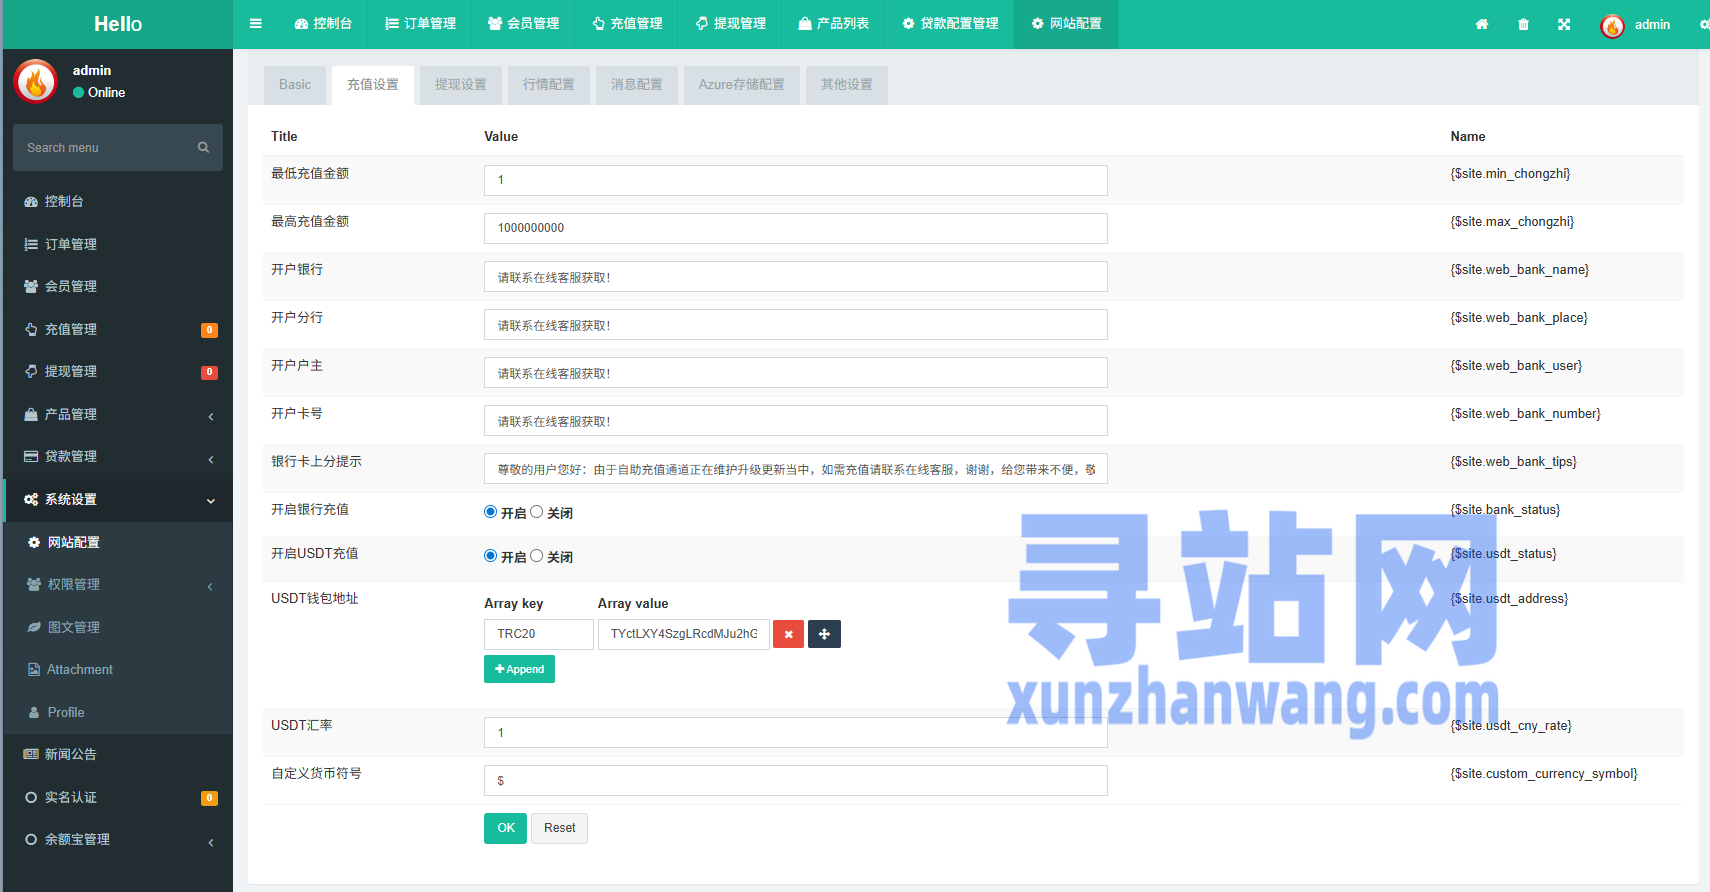The height and width of the screenshot is (892, 1710).
Task: Expand the 余额宝管理 sidebar chevron
Action: 211,842
